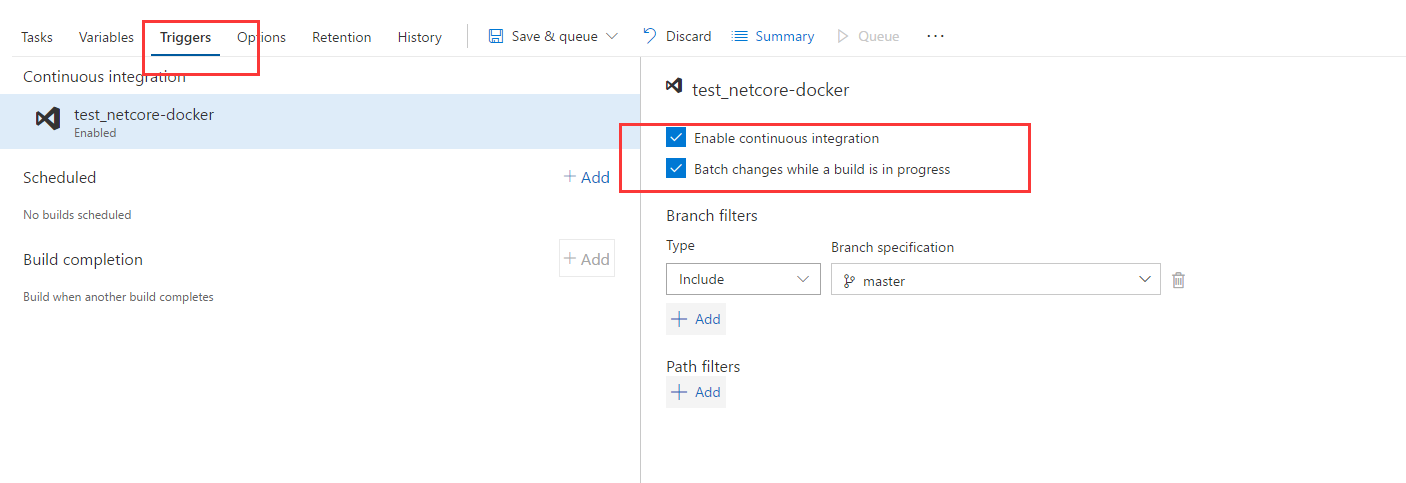Open the master branch specification dropdown
Screen dimensions: 1406x483
coord(996,279)
